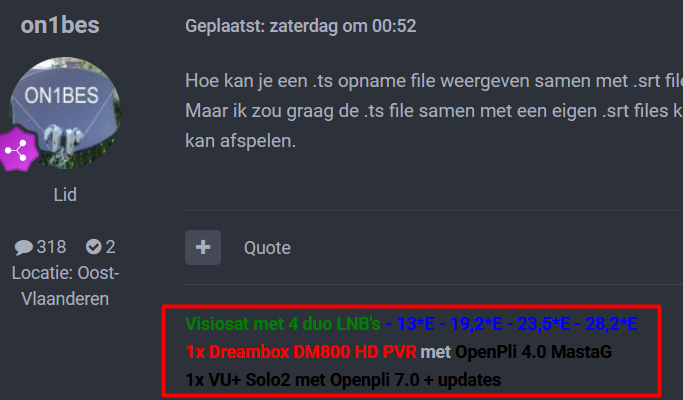683x400 pixels.
Task: Open the on1bes username profile link
Action: click(60, 25)
